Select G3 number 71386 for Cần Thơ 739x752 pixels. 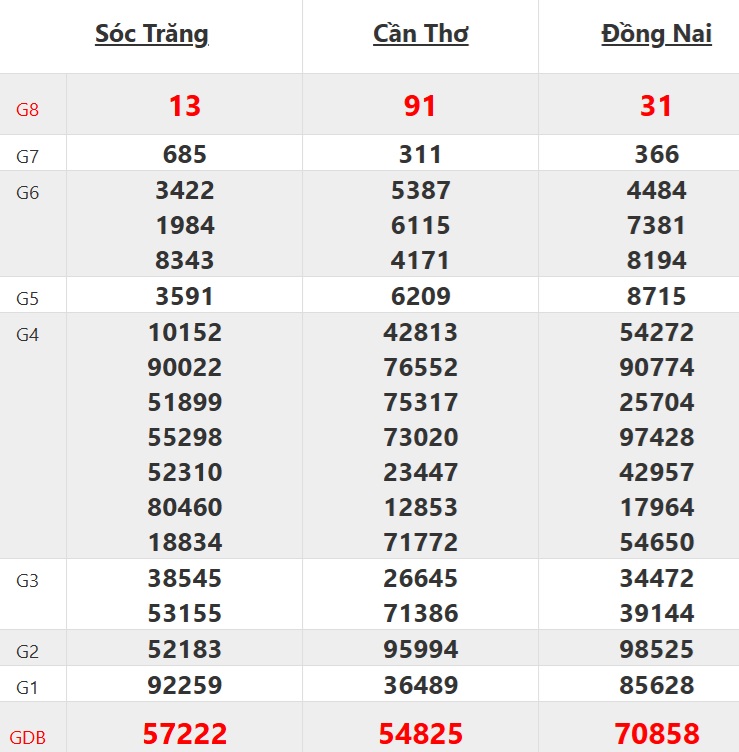pos(421,614)
